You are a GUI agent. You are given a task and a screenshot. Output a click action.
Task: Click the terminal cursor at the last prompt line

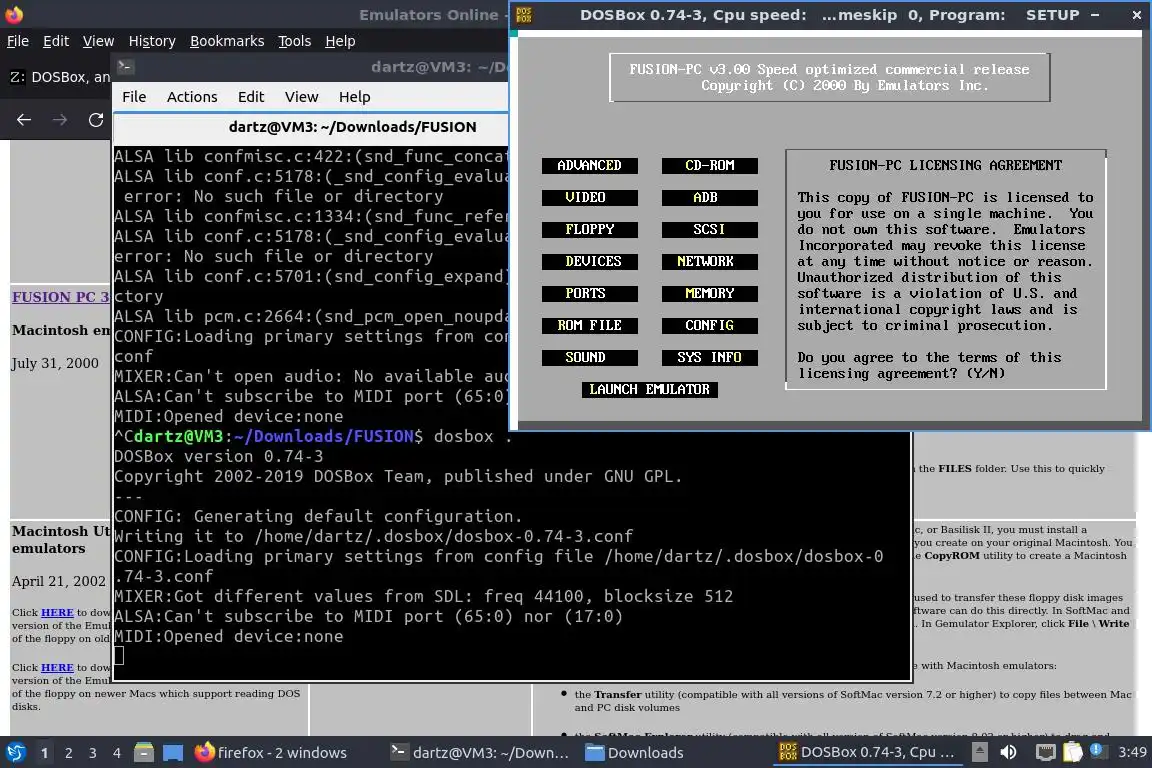pyautogui.click(x=119, y=656)
